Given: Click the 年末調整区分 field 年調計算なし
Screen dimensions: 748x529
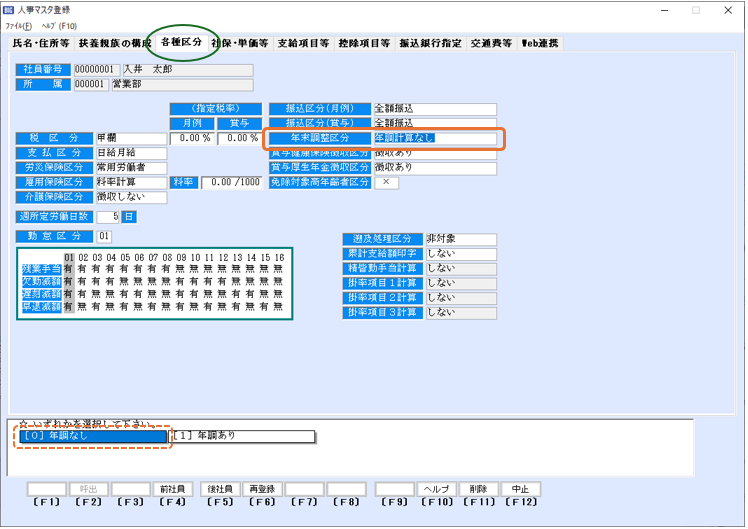Looking at the screenshot, I should tap(435, 139).
